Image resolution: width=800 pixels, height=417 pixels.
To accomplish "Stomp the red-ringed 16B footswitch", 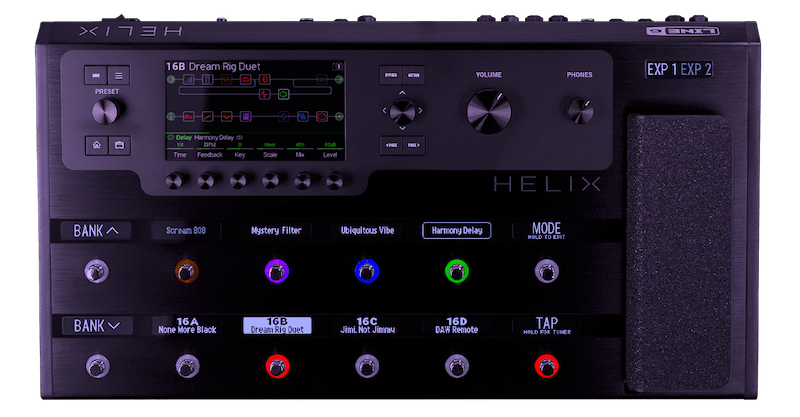I will 277,366.
